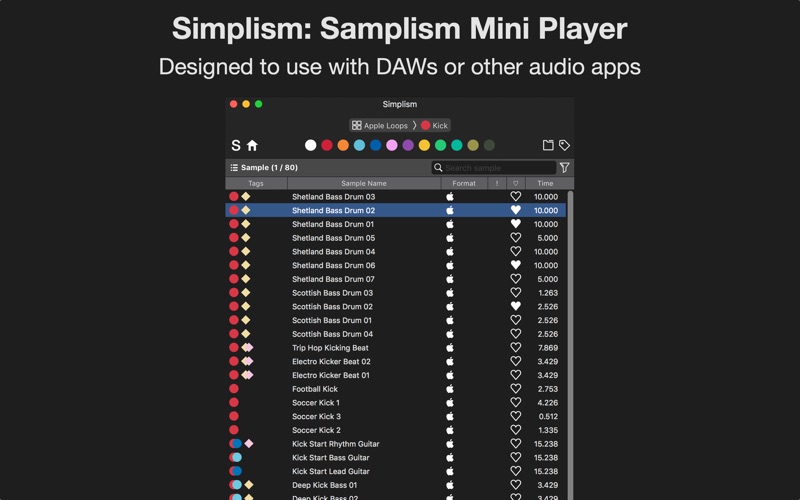Select the pink color tag swatch
Image resolution: width=800 pixels, height=500 pixels.
pos(391,145)
